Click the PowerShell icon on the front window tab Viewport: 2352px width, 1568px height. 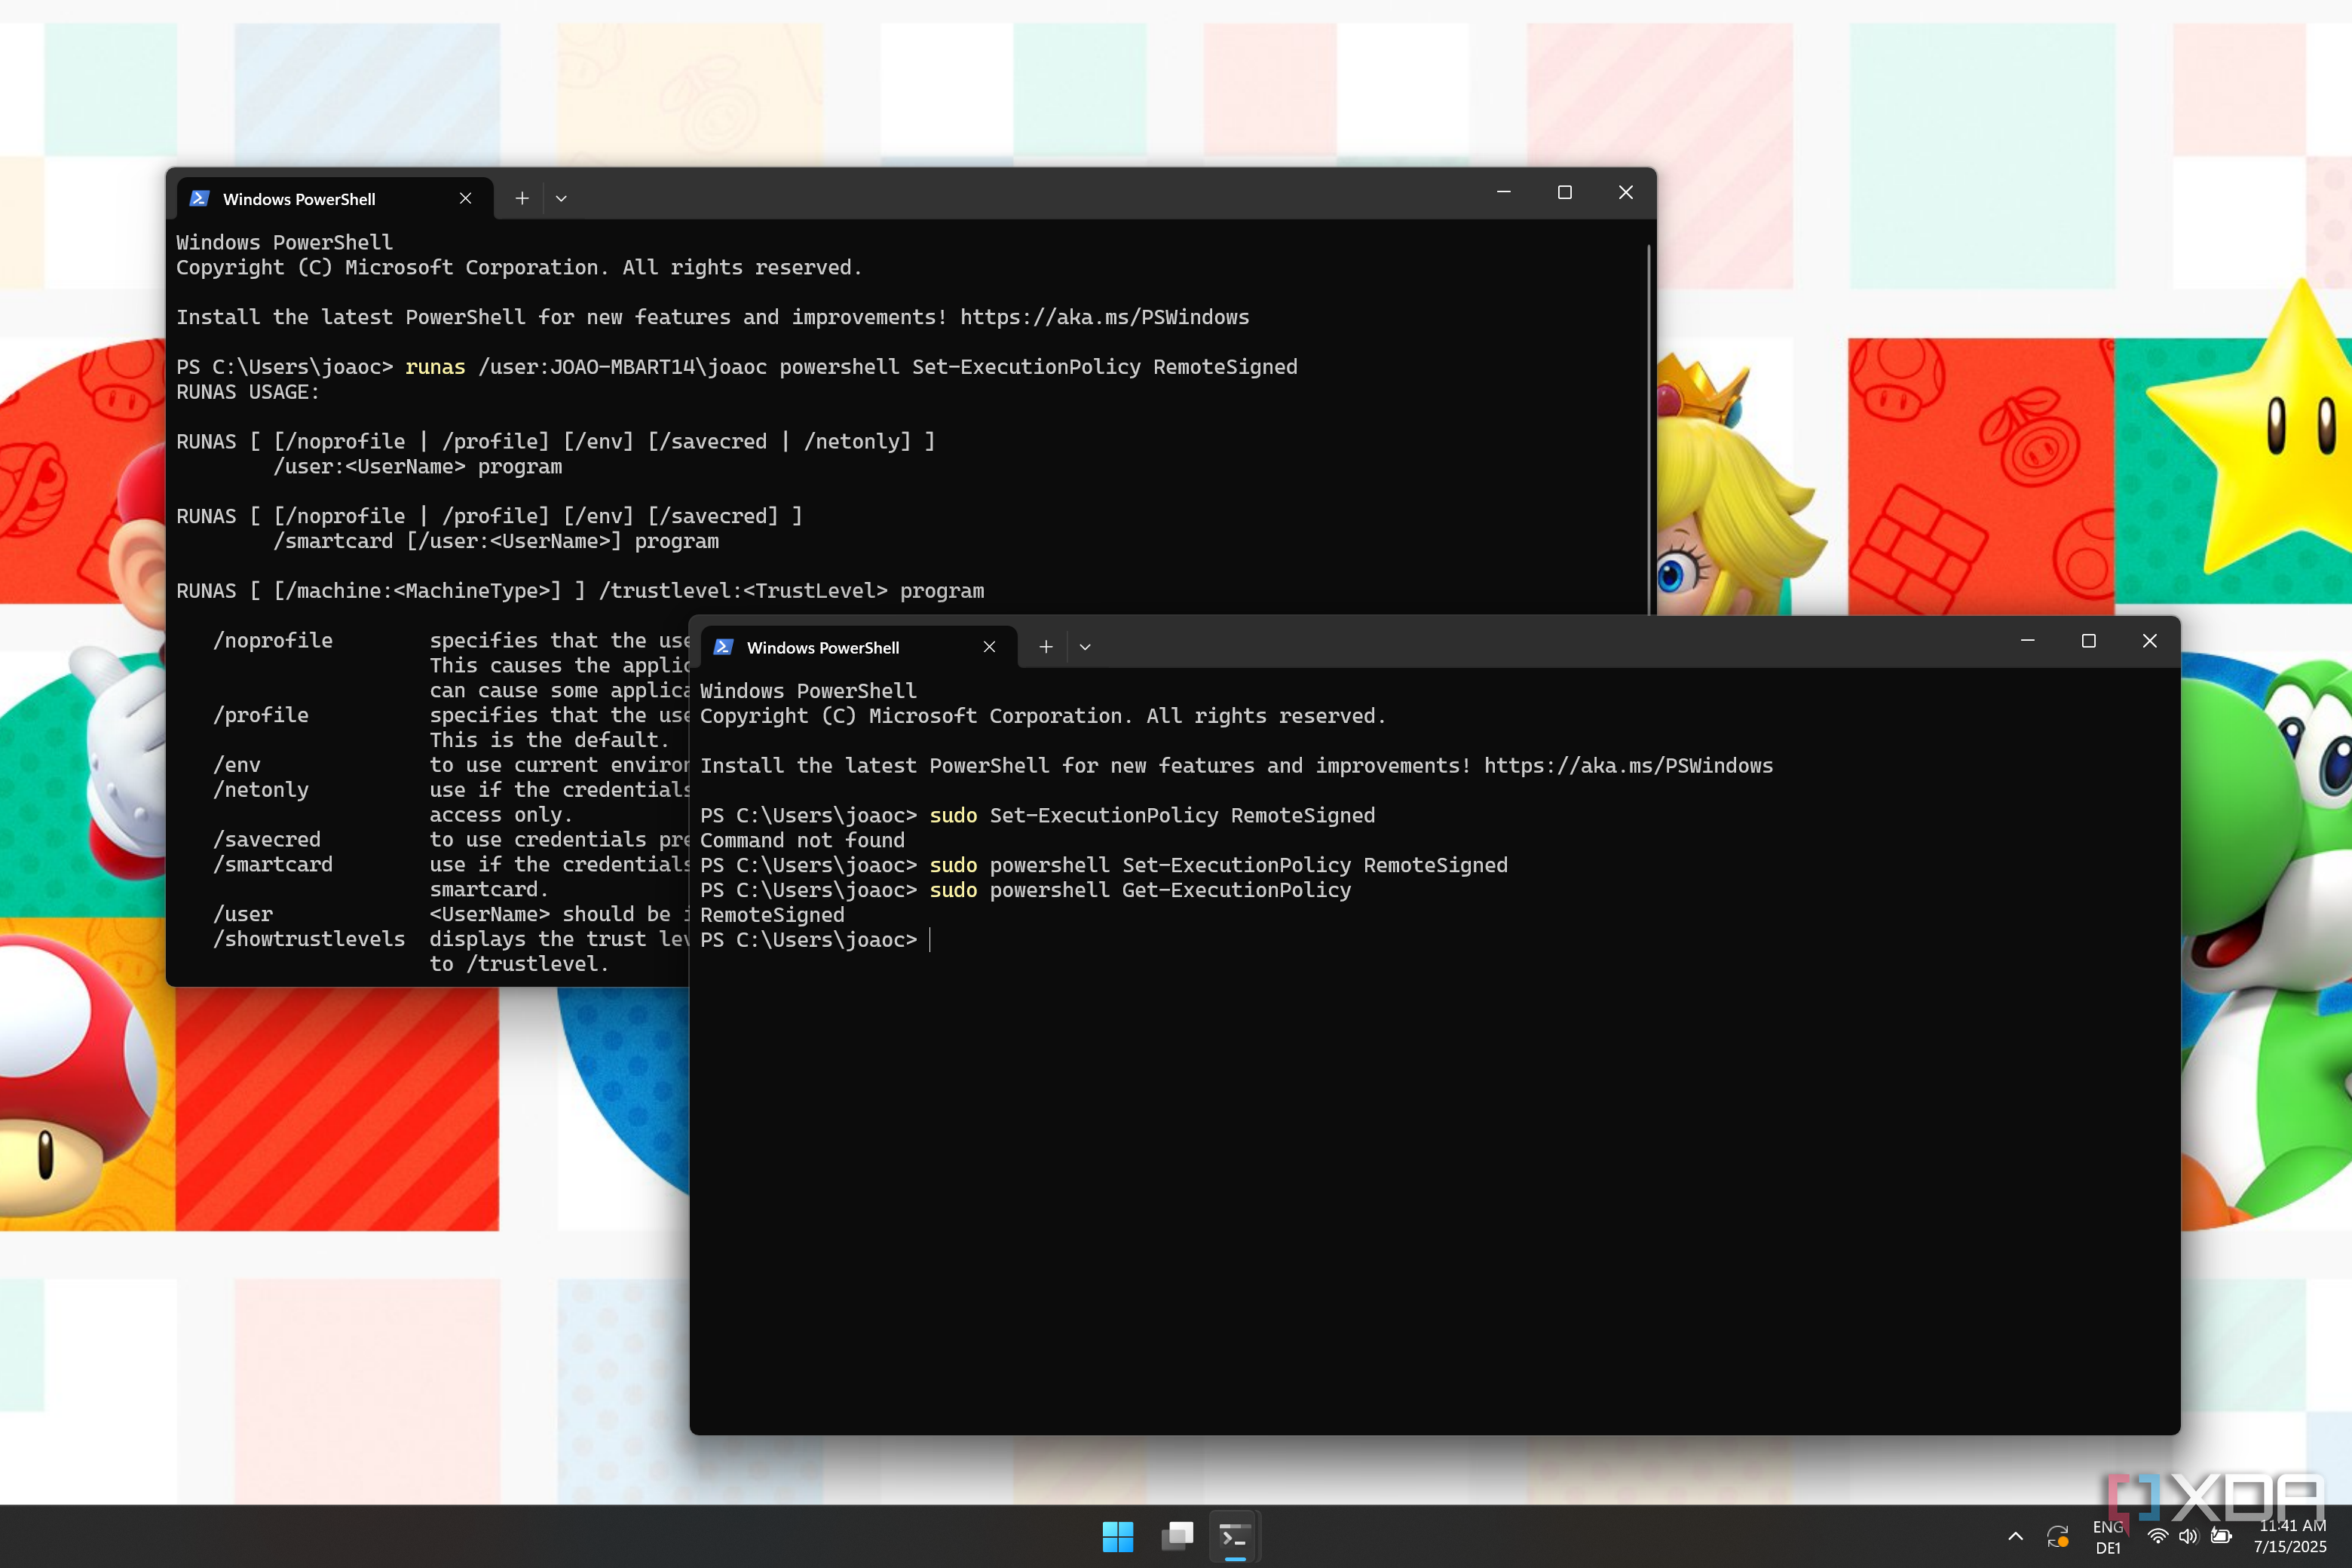coord(722,647)
